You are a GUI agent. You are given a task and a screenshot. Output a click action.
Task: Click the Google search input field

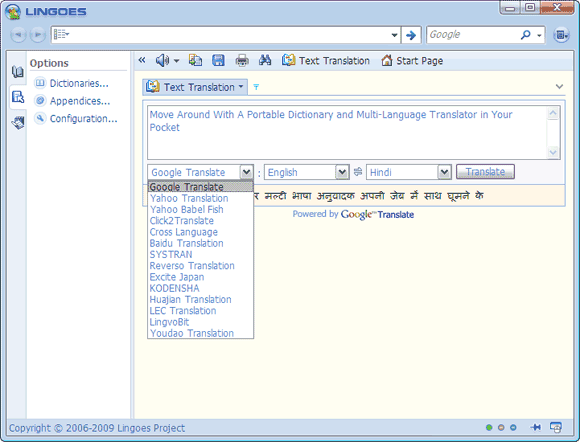(x=472, y=35)
